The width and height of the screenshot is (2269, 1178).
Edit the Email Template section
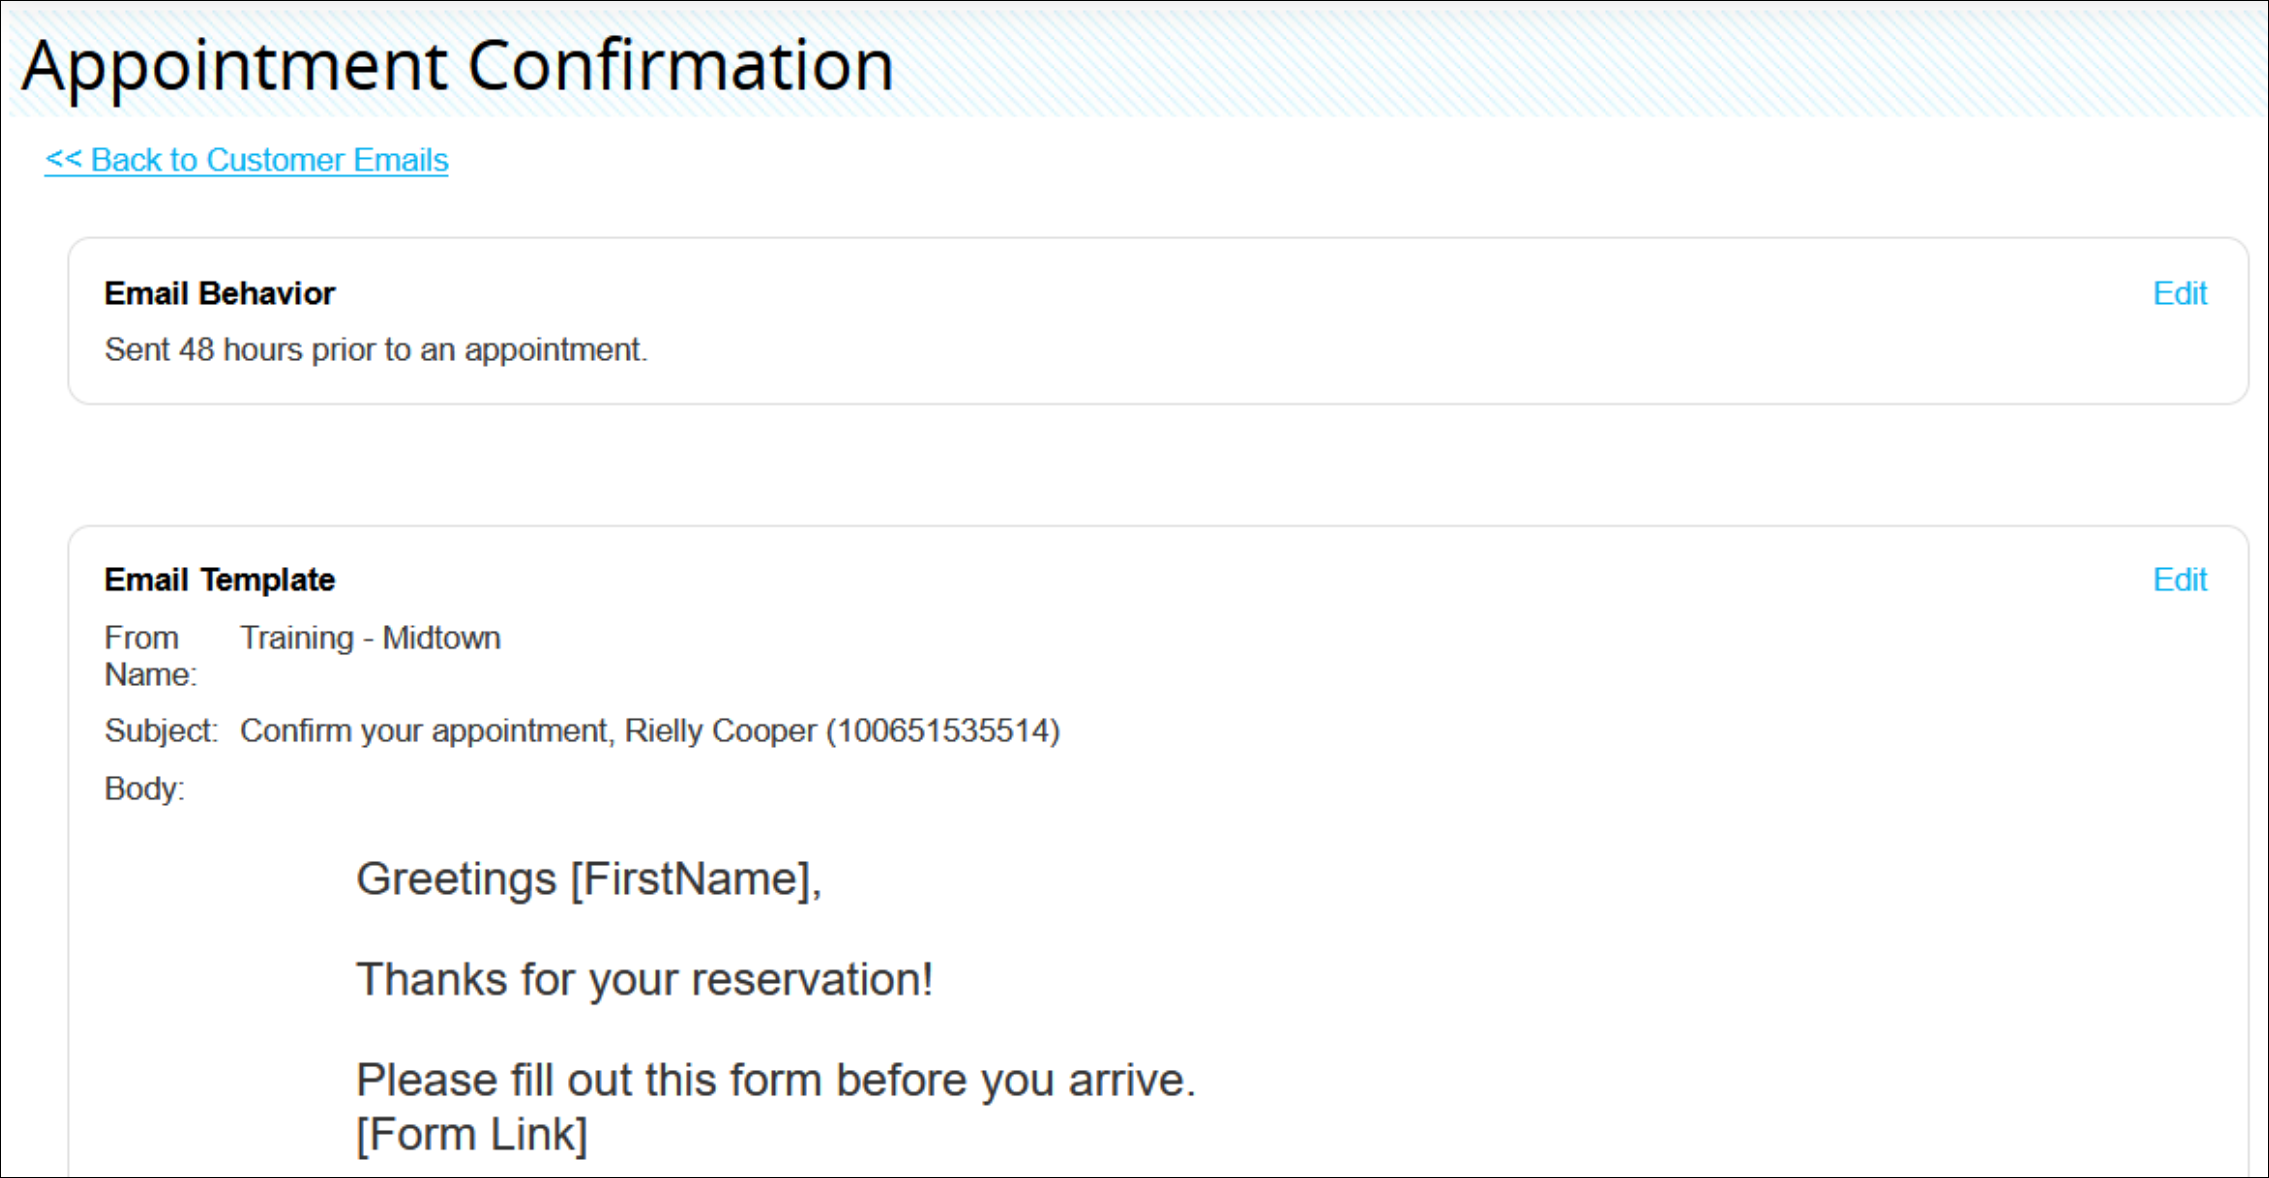(2179, 580)
